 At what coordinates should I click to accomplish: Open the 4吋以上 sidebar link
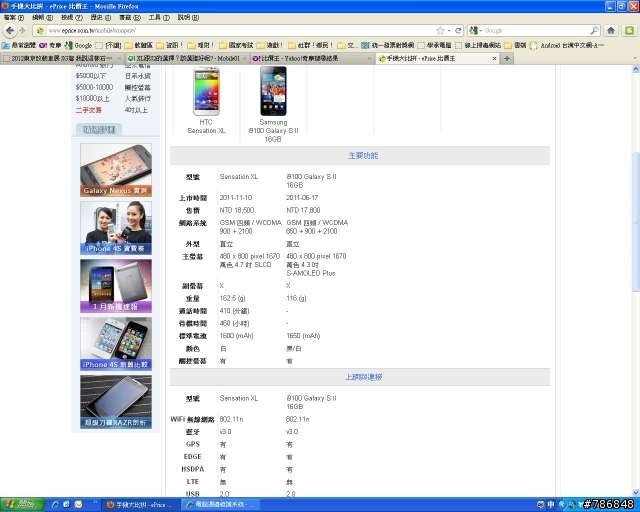click(x=136, y=110)
